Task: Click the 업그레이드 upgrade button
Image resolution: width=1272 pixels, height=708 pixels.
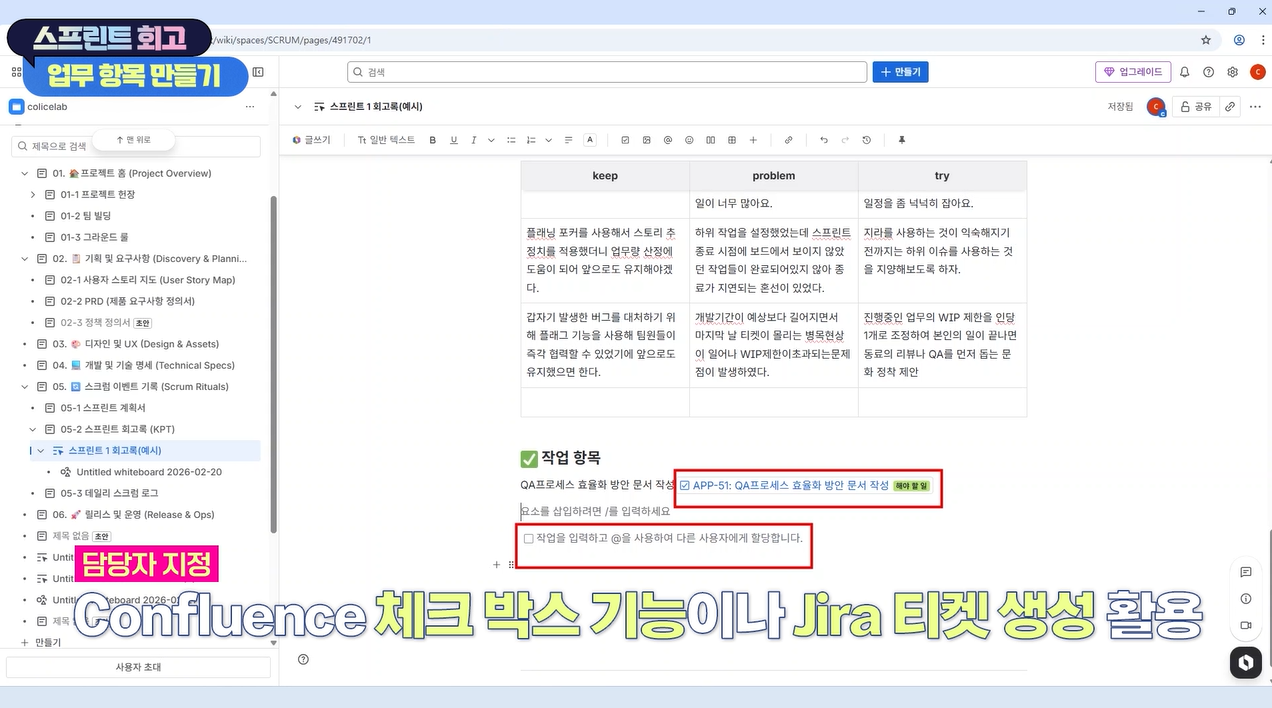Action: pos(1133,72)
